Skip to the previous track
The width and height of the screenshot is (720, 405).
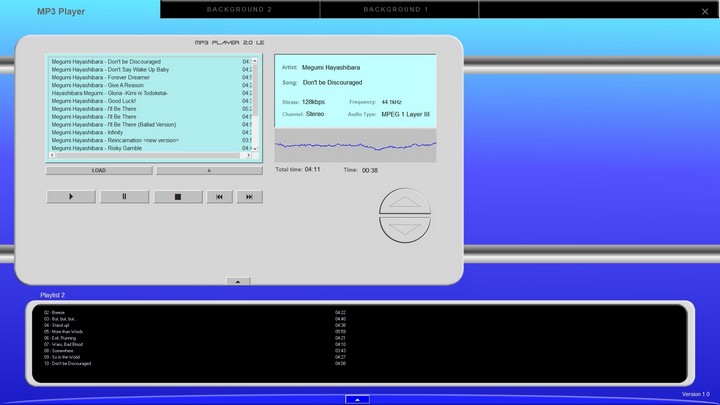tap(219, 197)
